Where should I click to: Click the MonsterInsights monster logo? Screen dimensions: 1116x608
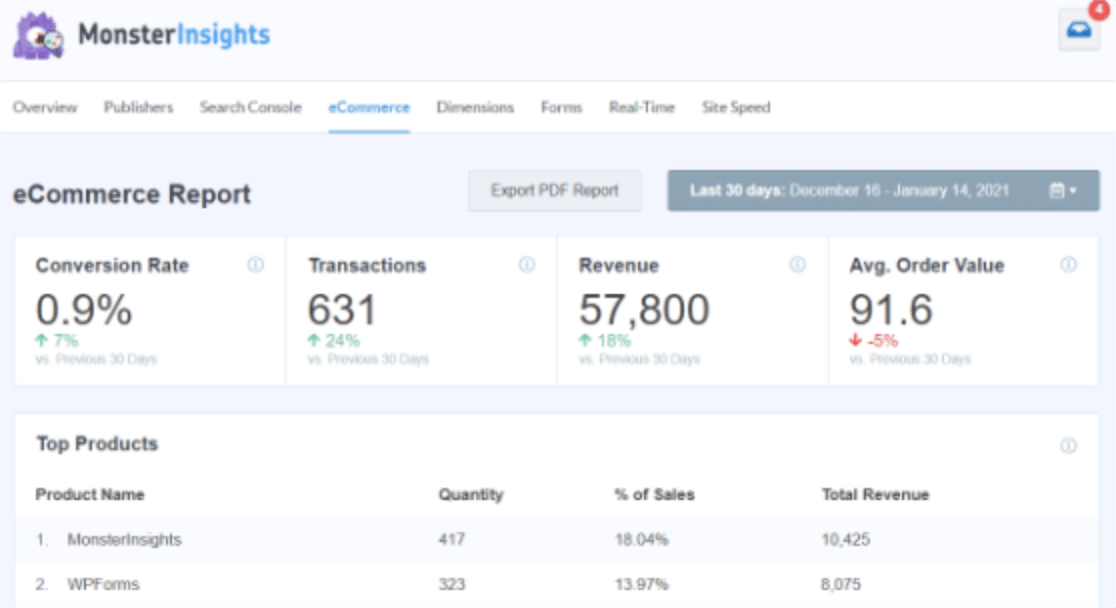(x=38, y=36)
